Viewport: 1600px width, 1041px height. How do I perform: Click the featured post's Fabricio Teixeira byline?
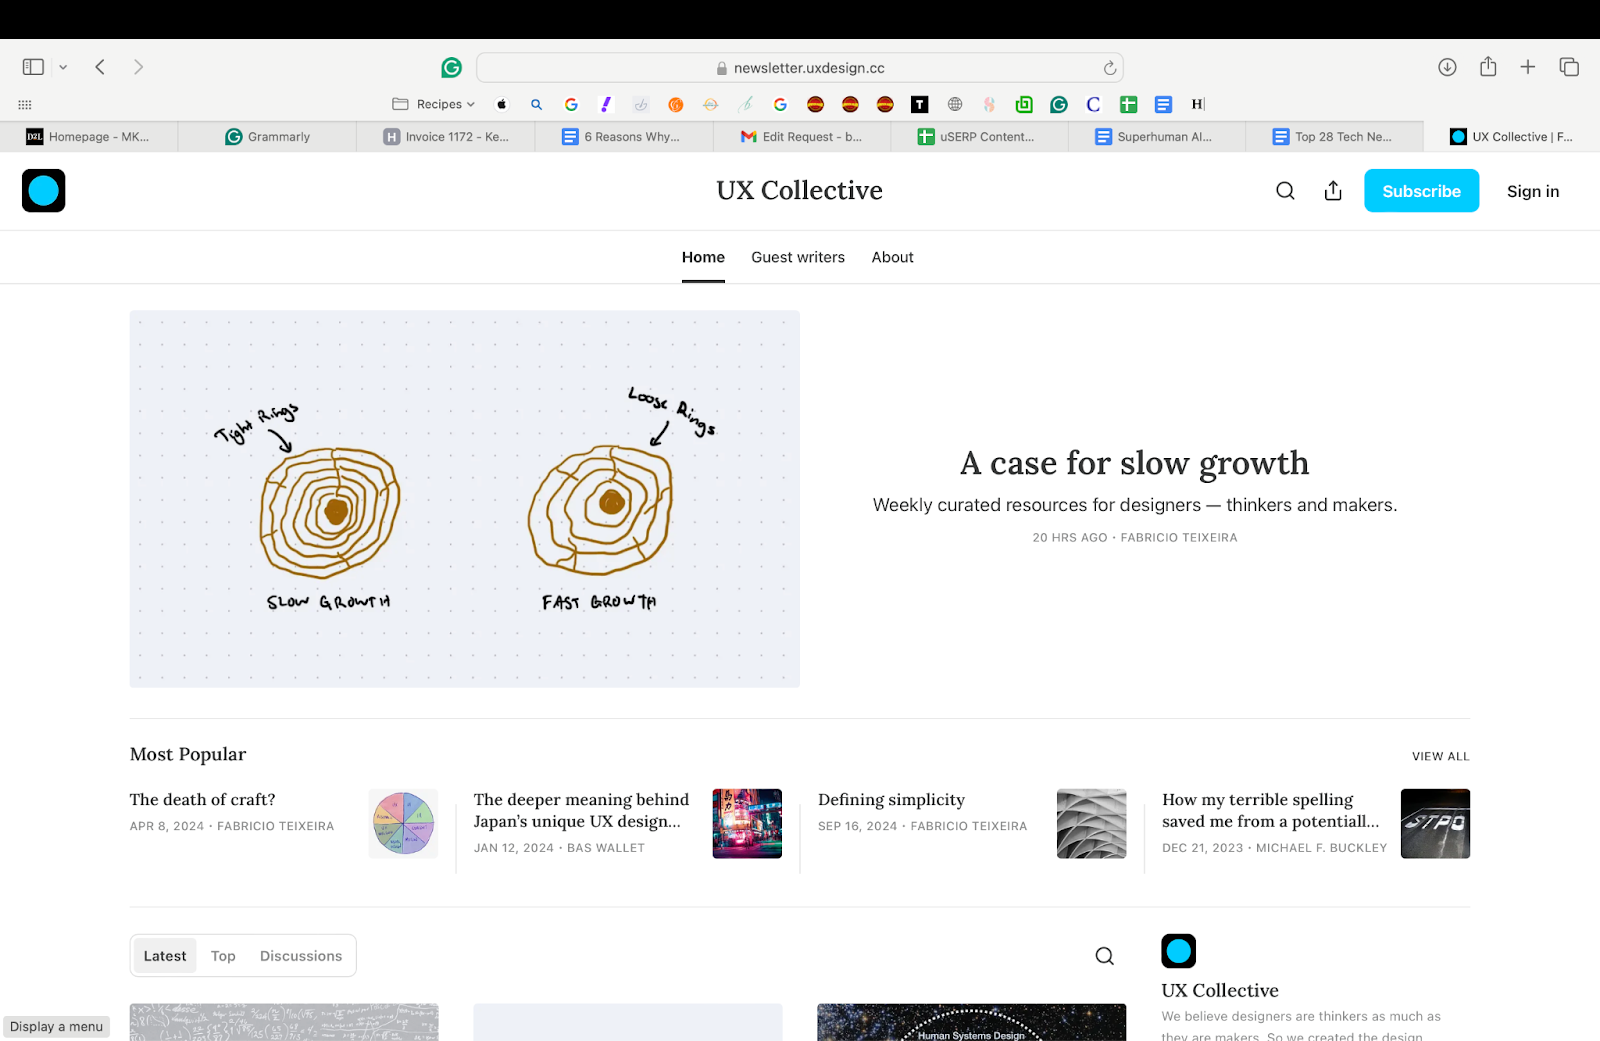1179,537
